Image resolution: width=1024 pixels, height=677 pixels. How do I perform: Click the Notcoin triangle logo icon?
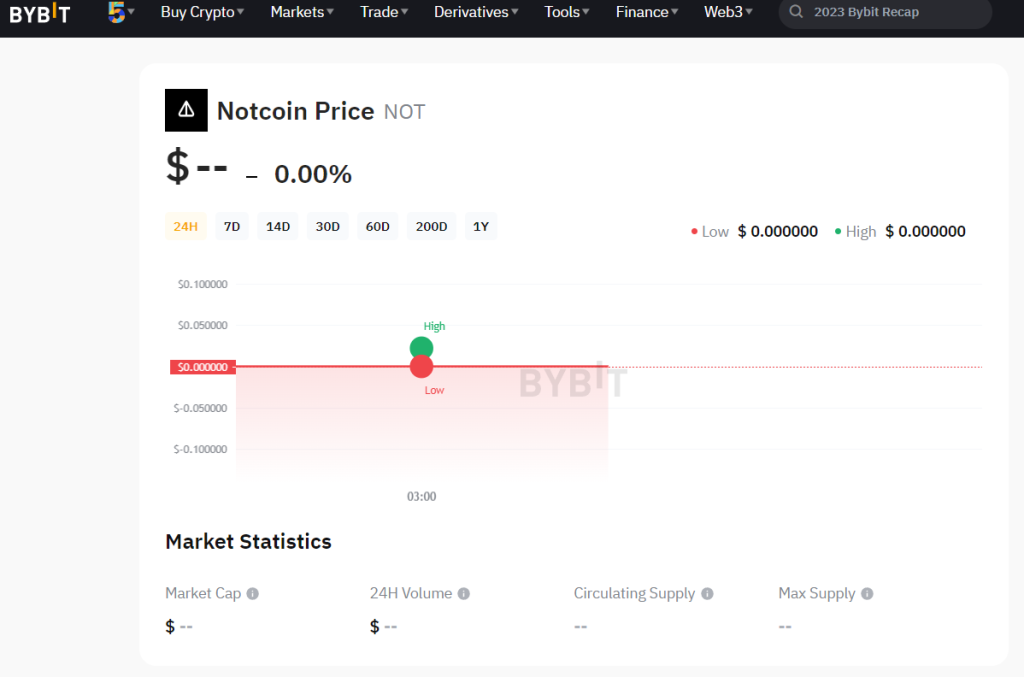[186, 110]
